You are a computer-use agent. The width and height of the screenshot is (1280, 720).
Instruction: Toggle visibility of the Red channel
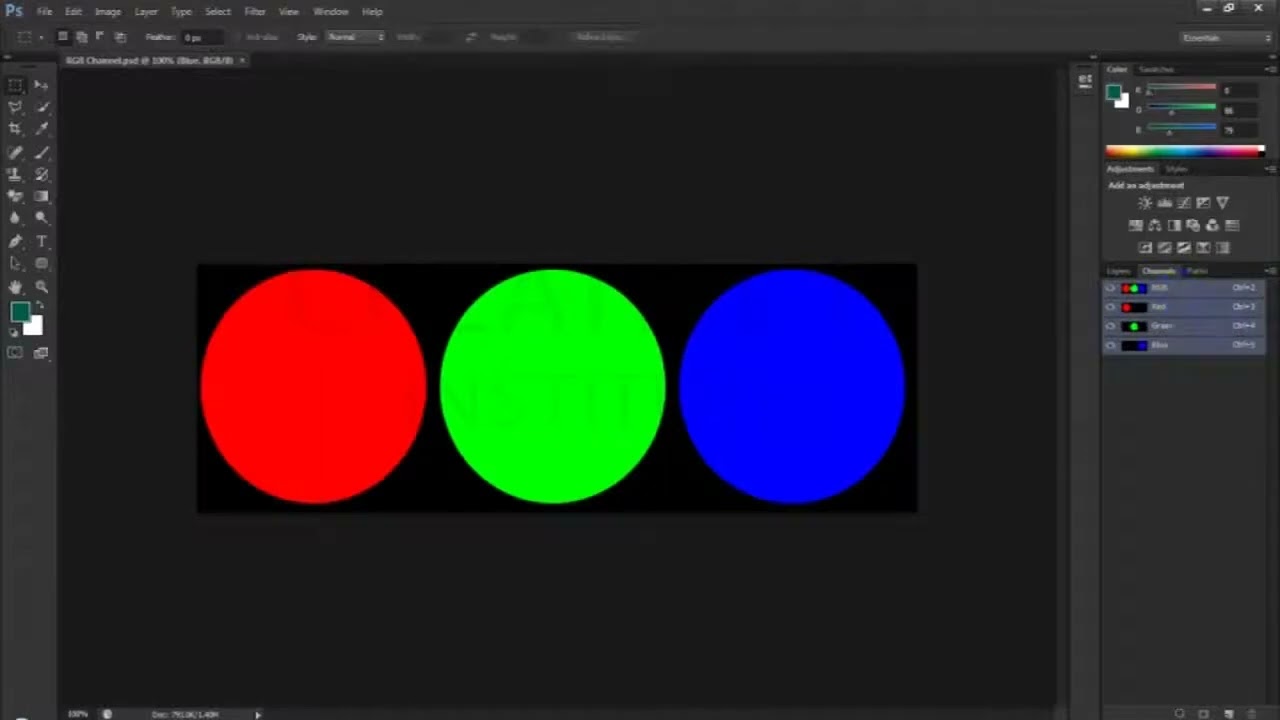[x=1111, y=307]
